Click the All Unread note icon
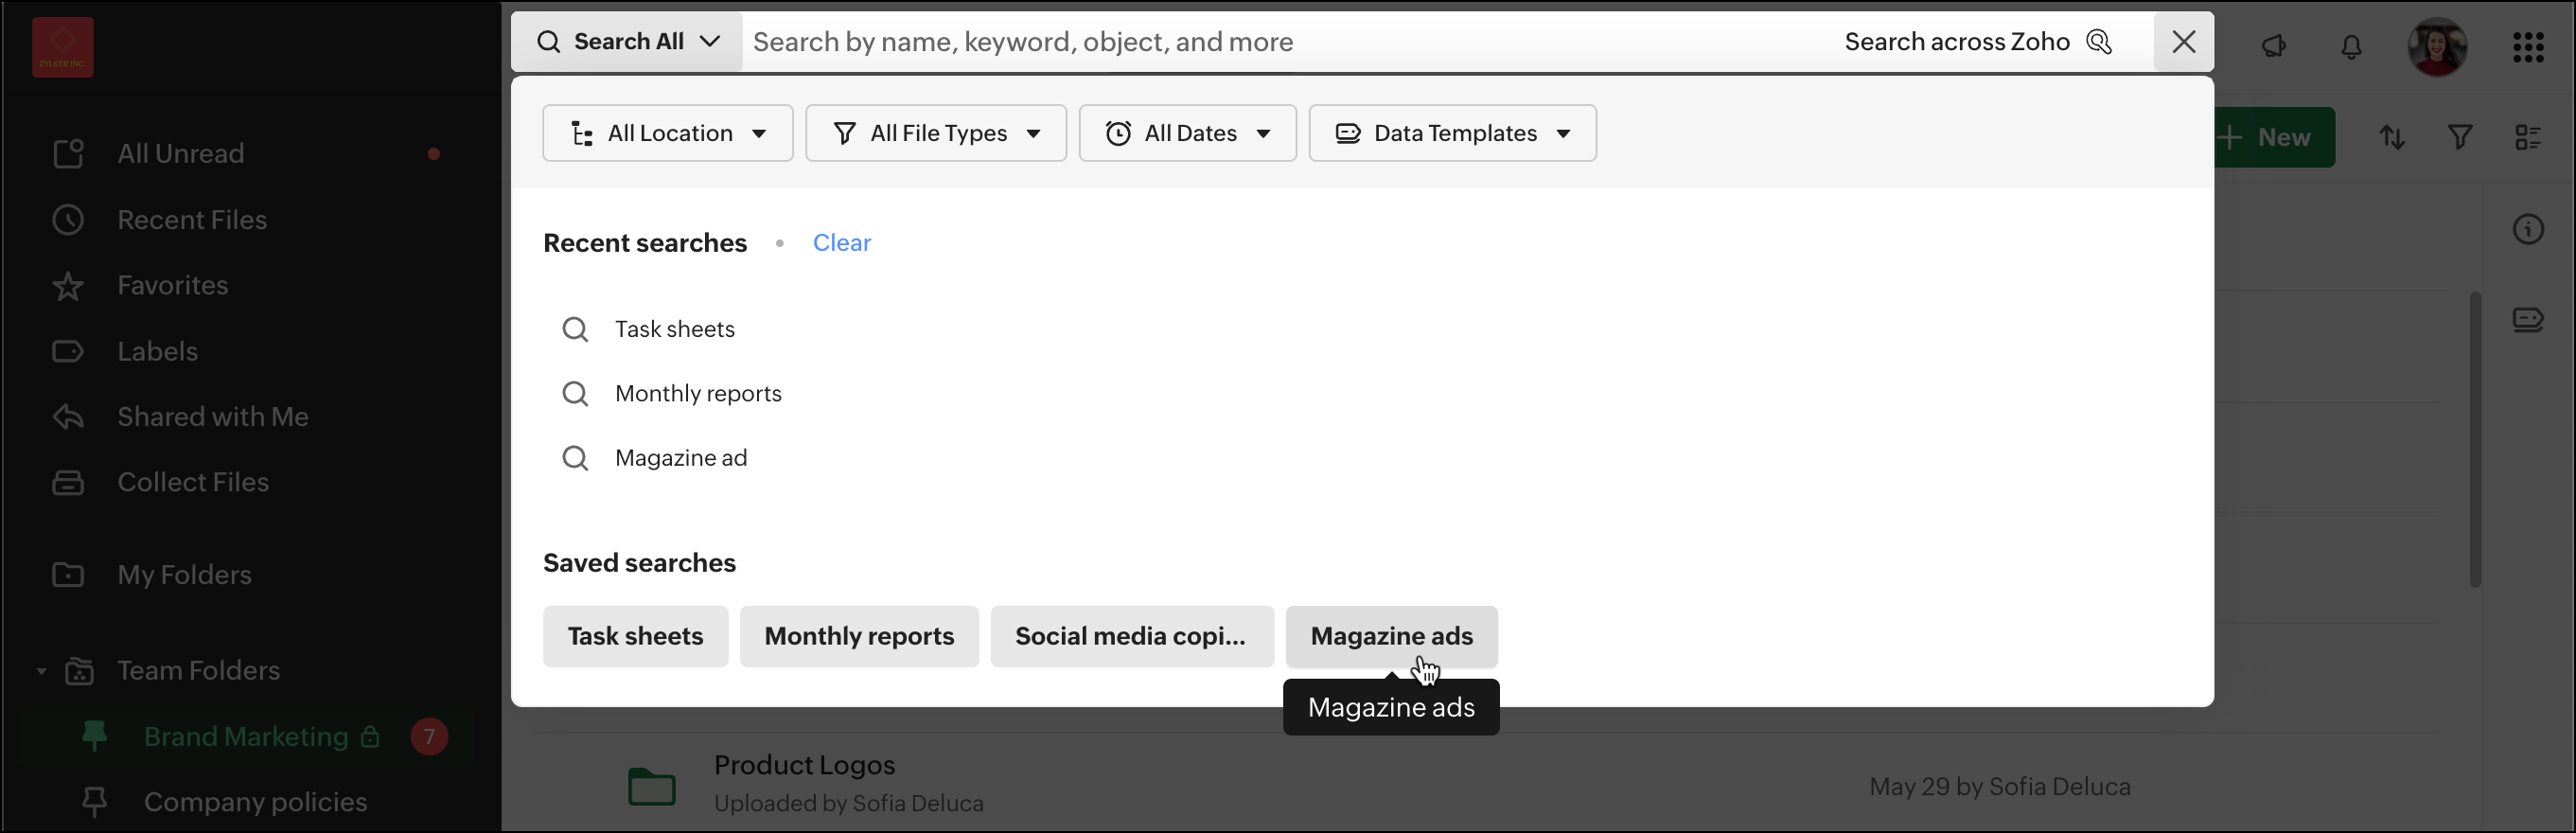This screenshot has width=2576, height=833. (x=68, y=154)
